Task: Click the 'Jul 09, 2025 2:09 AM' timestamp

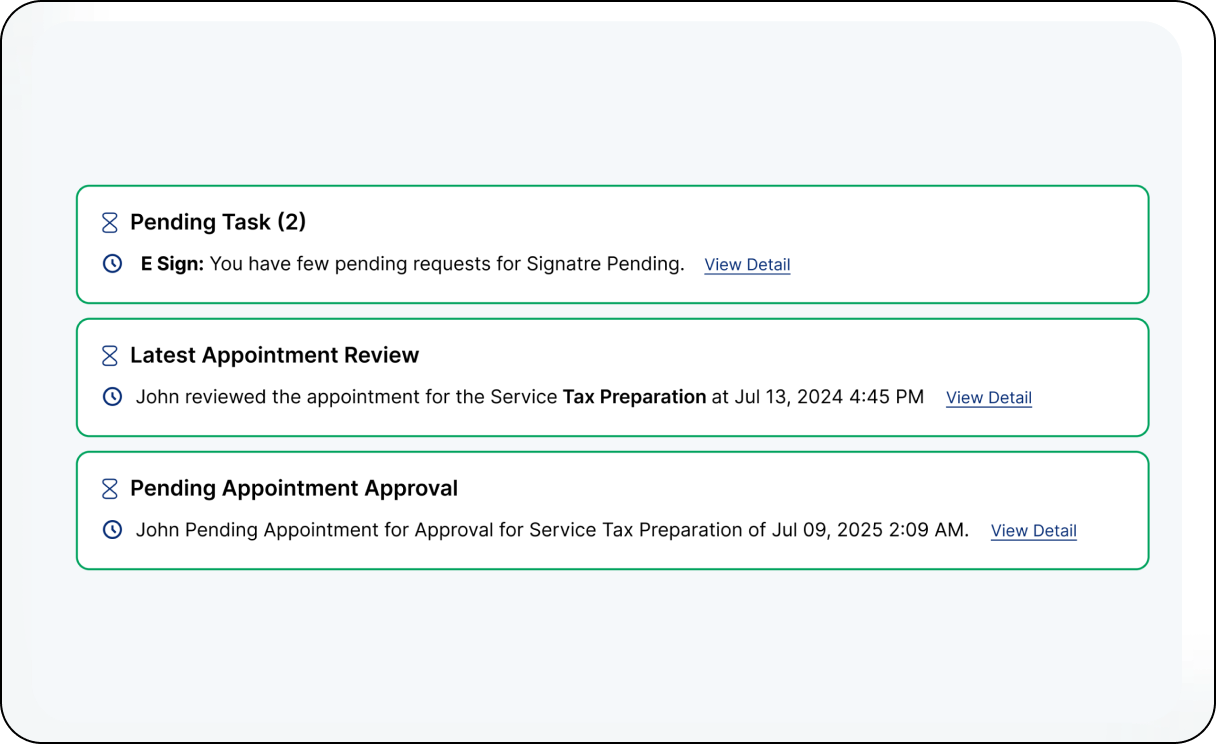Action: click(x=870, y=530)
